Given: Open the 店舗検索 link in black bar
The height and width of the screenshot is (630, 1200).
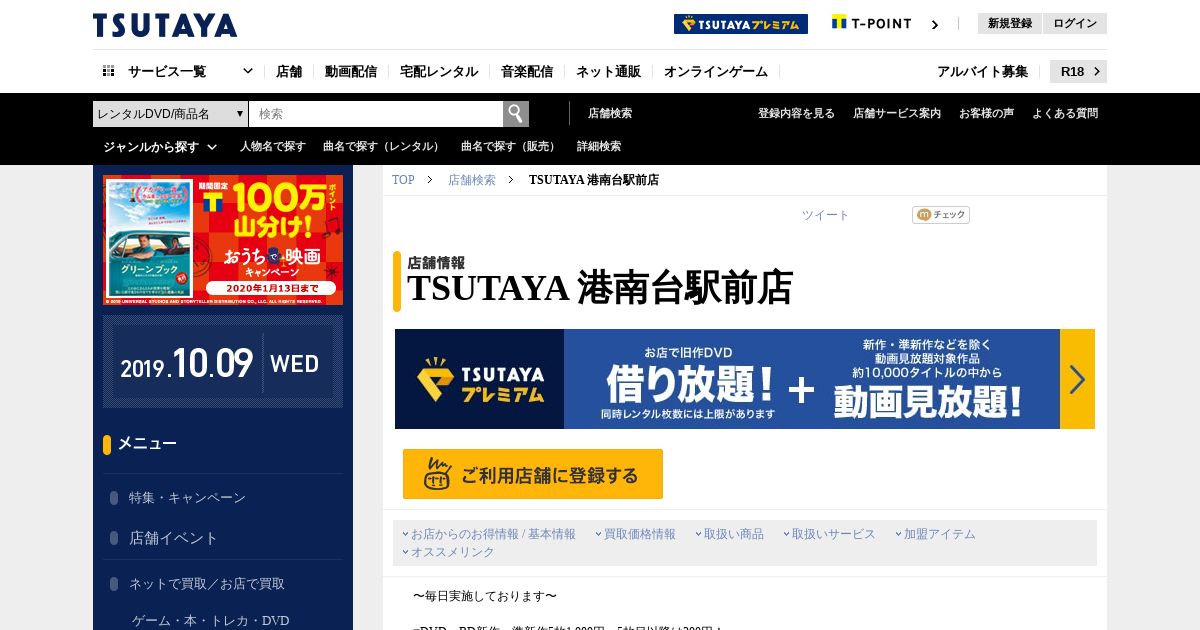Looking at the screenshot, I should coord(610,114).
